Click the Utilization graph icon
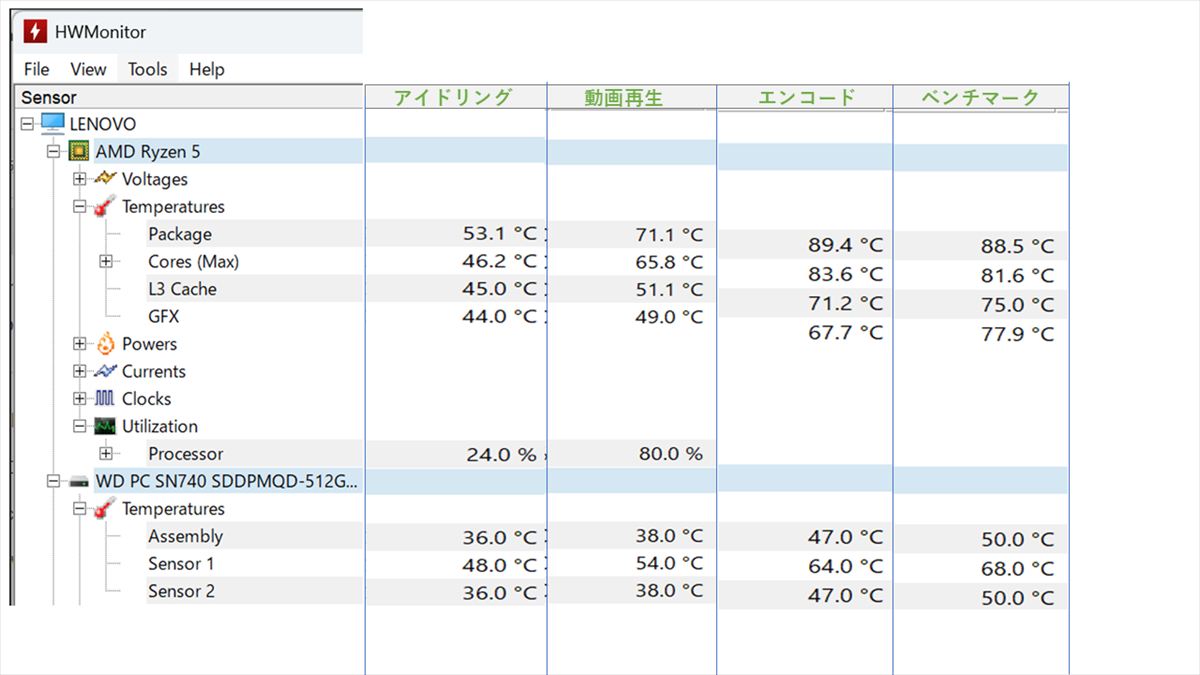Screen dimensions: 1200x675 point(105,426)
